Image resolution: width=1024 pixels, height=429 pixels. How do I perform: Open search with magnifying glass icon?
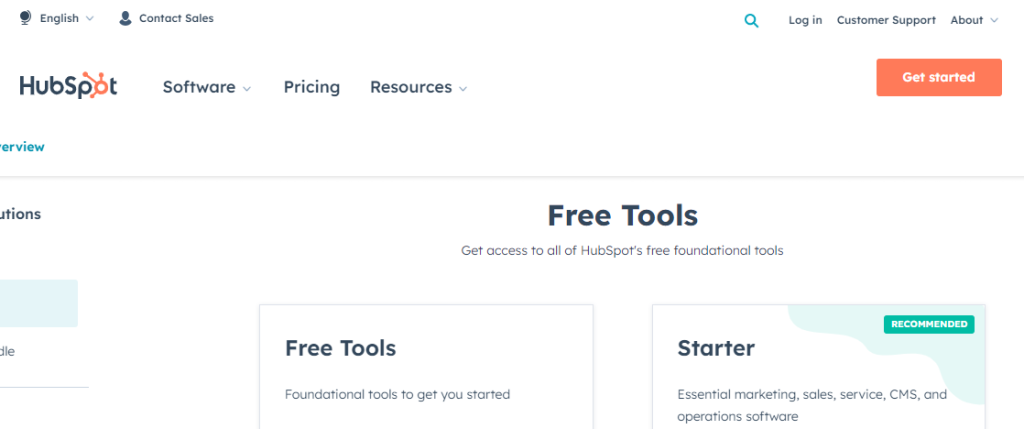point(752,21)
